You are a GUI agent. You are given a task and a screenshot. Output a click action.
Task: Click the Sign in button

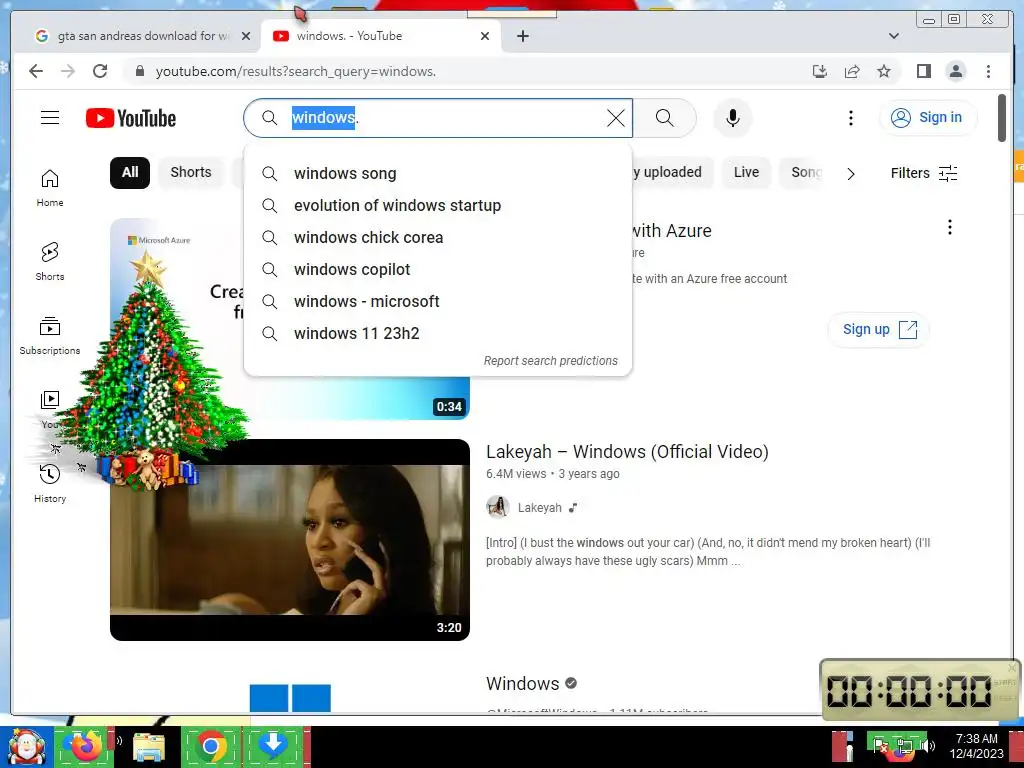point(927,118)
